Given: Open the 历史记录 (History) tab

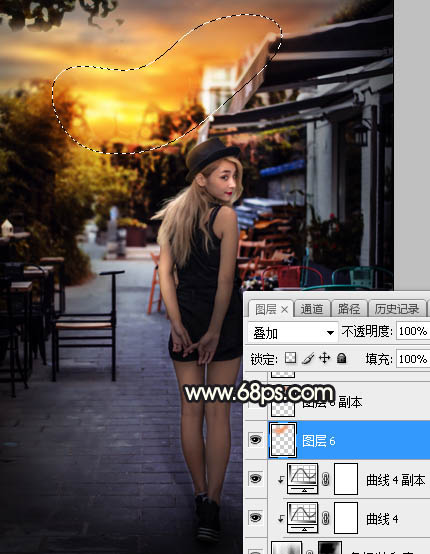Looking at the screenshot, I should pos(397,310).
